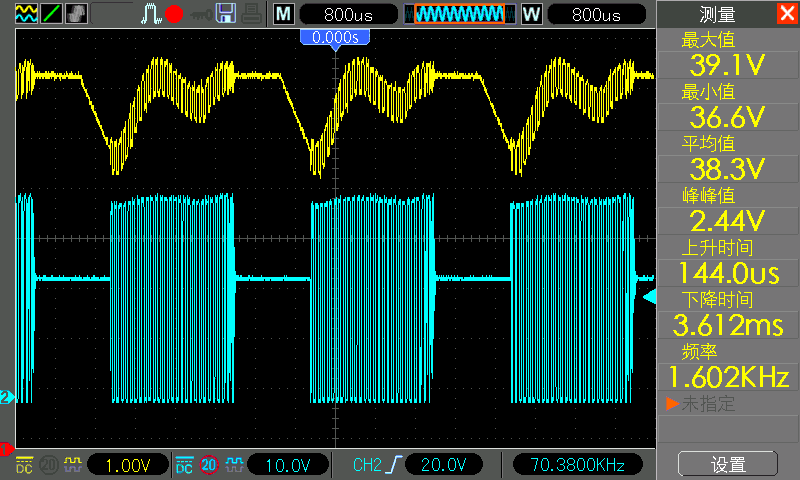
Task: Click the floppy disk save icon
Action: click(226, 14)
